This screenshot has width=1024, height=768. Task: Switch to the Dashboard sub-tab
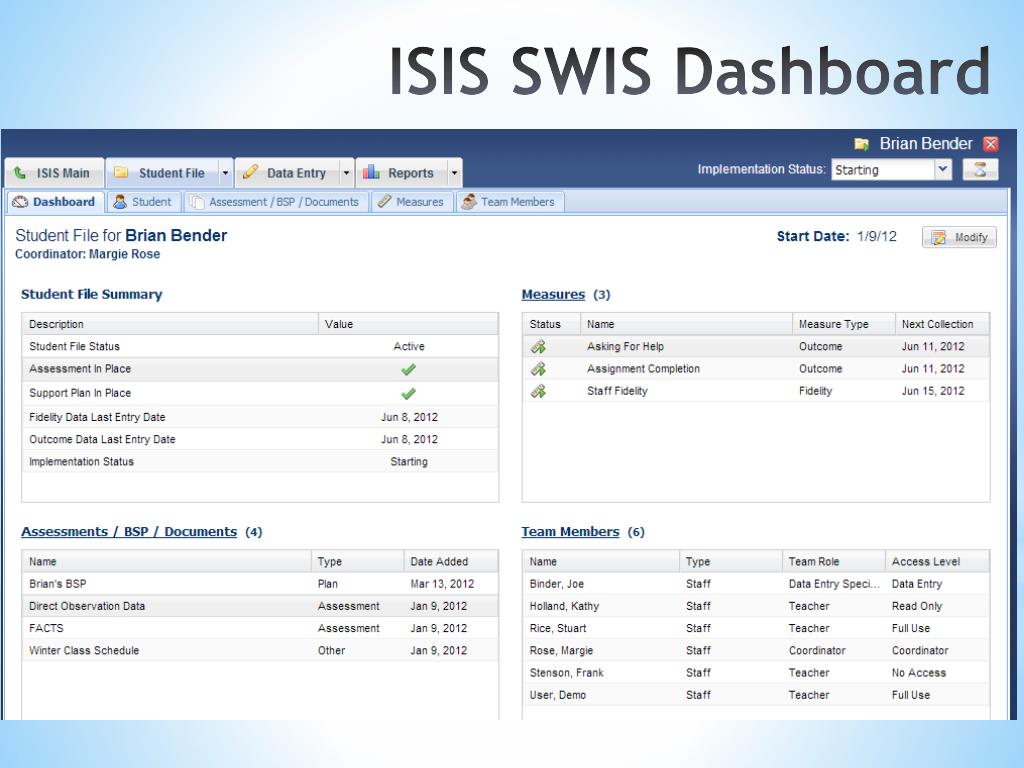(x=55, y=202)
